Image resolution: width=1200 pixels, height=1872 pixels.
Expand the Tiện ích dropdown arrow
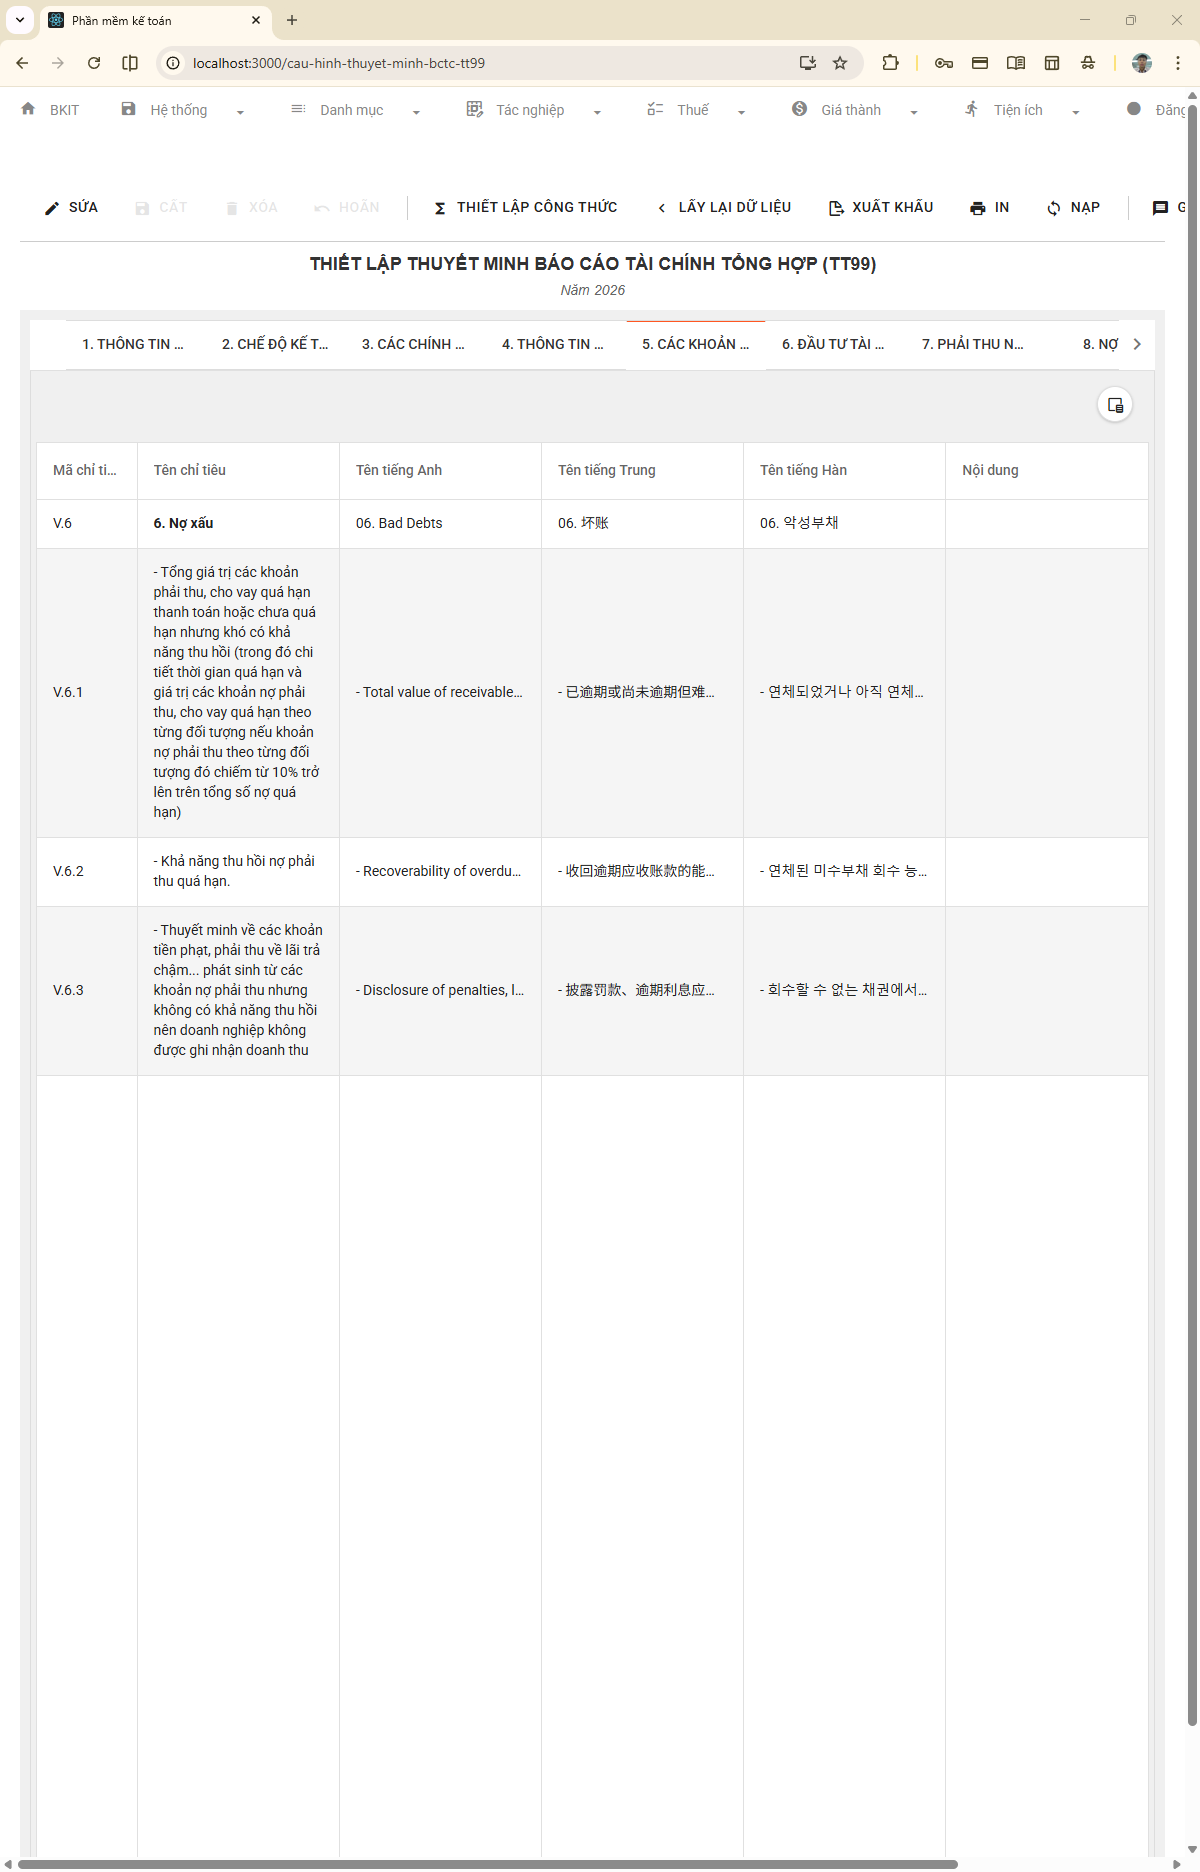click(x=1075, y=112)
